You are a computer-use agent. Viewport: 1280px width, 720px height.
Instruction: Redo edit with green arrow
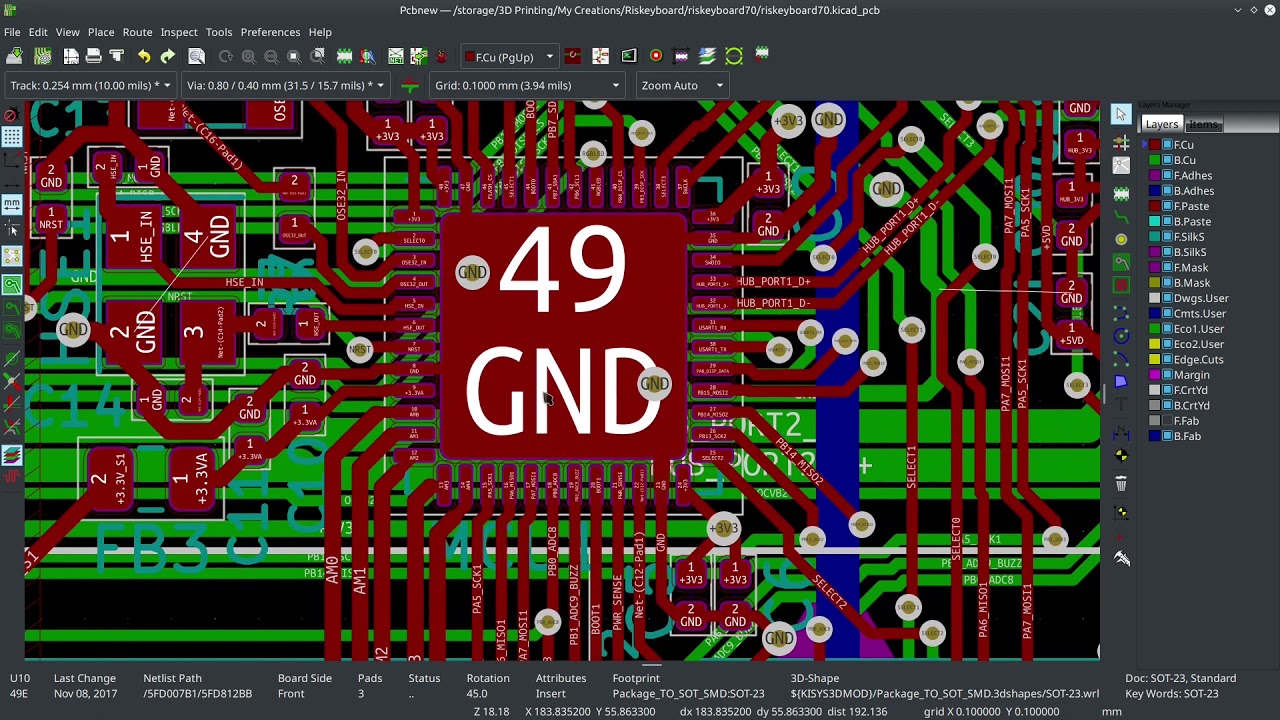[x=168, y=56]
